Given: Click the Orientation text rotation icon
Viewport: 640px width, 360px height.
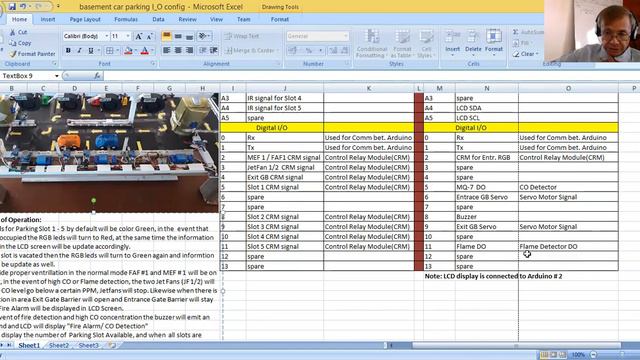Looking at the screenshot, I should (203, 36).
